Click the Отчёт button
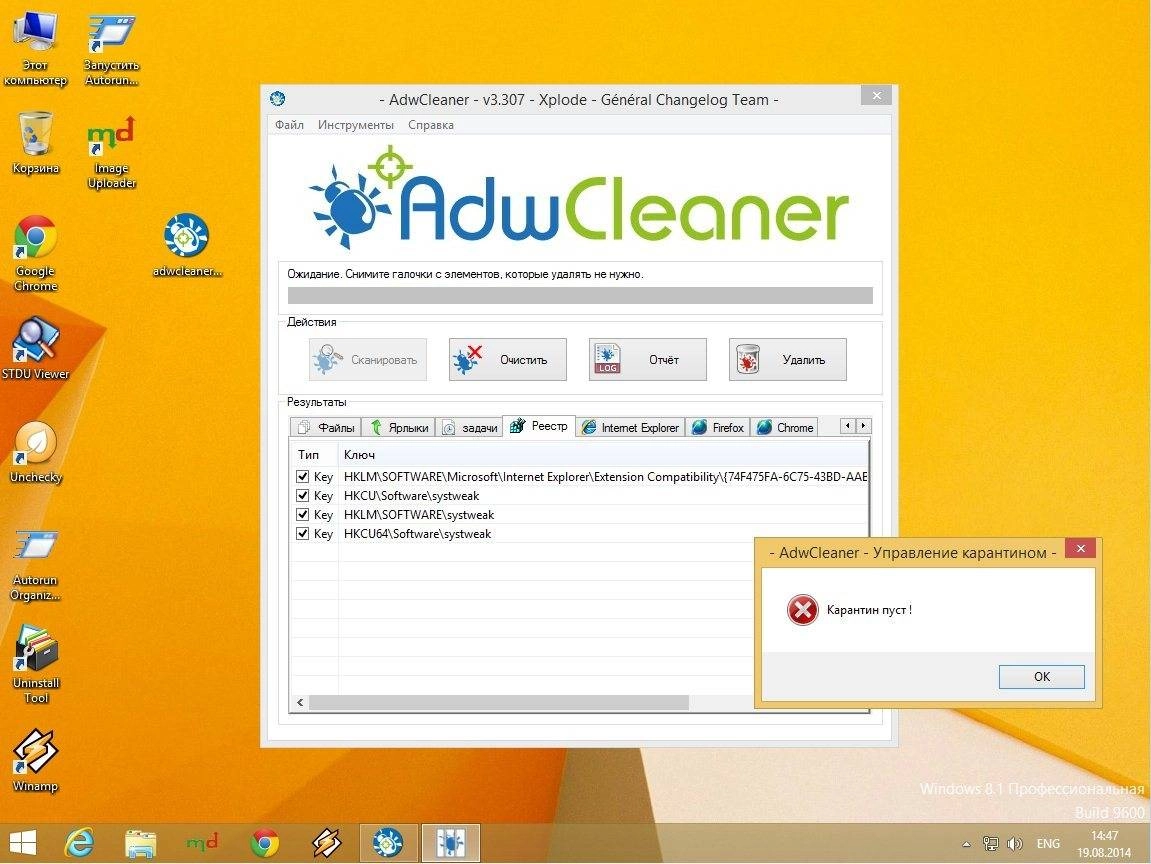The width and height of the screenshot is (1151, 864). click(x=647, y=360)
